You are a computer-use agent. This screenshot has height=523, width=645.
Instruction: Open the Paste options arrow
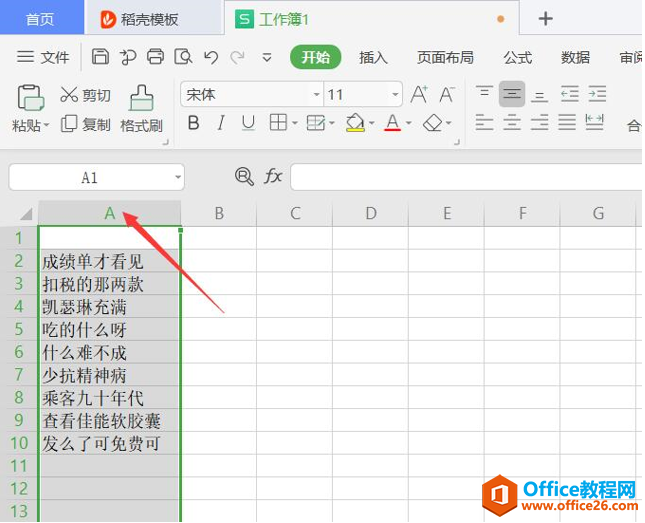[x=46, y=124]
